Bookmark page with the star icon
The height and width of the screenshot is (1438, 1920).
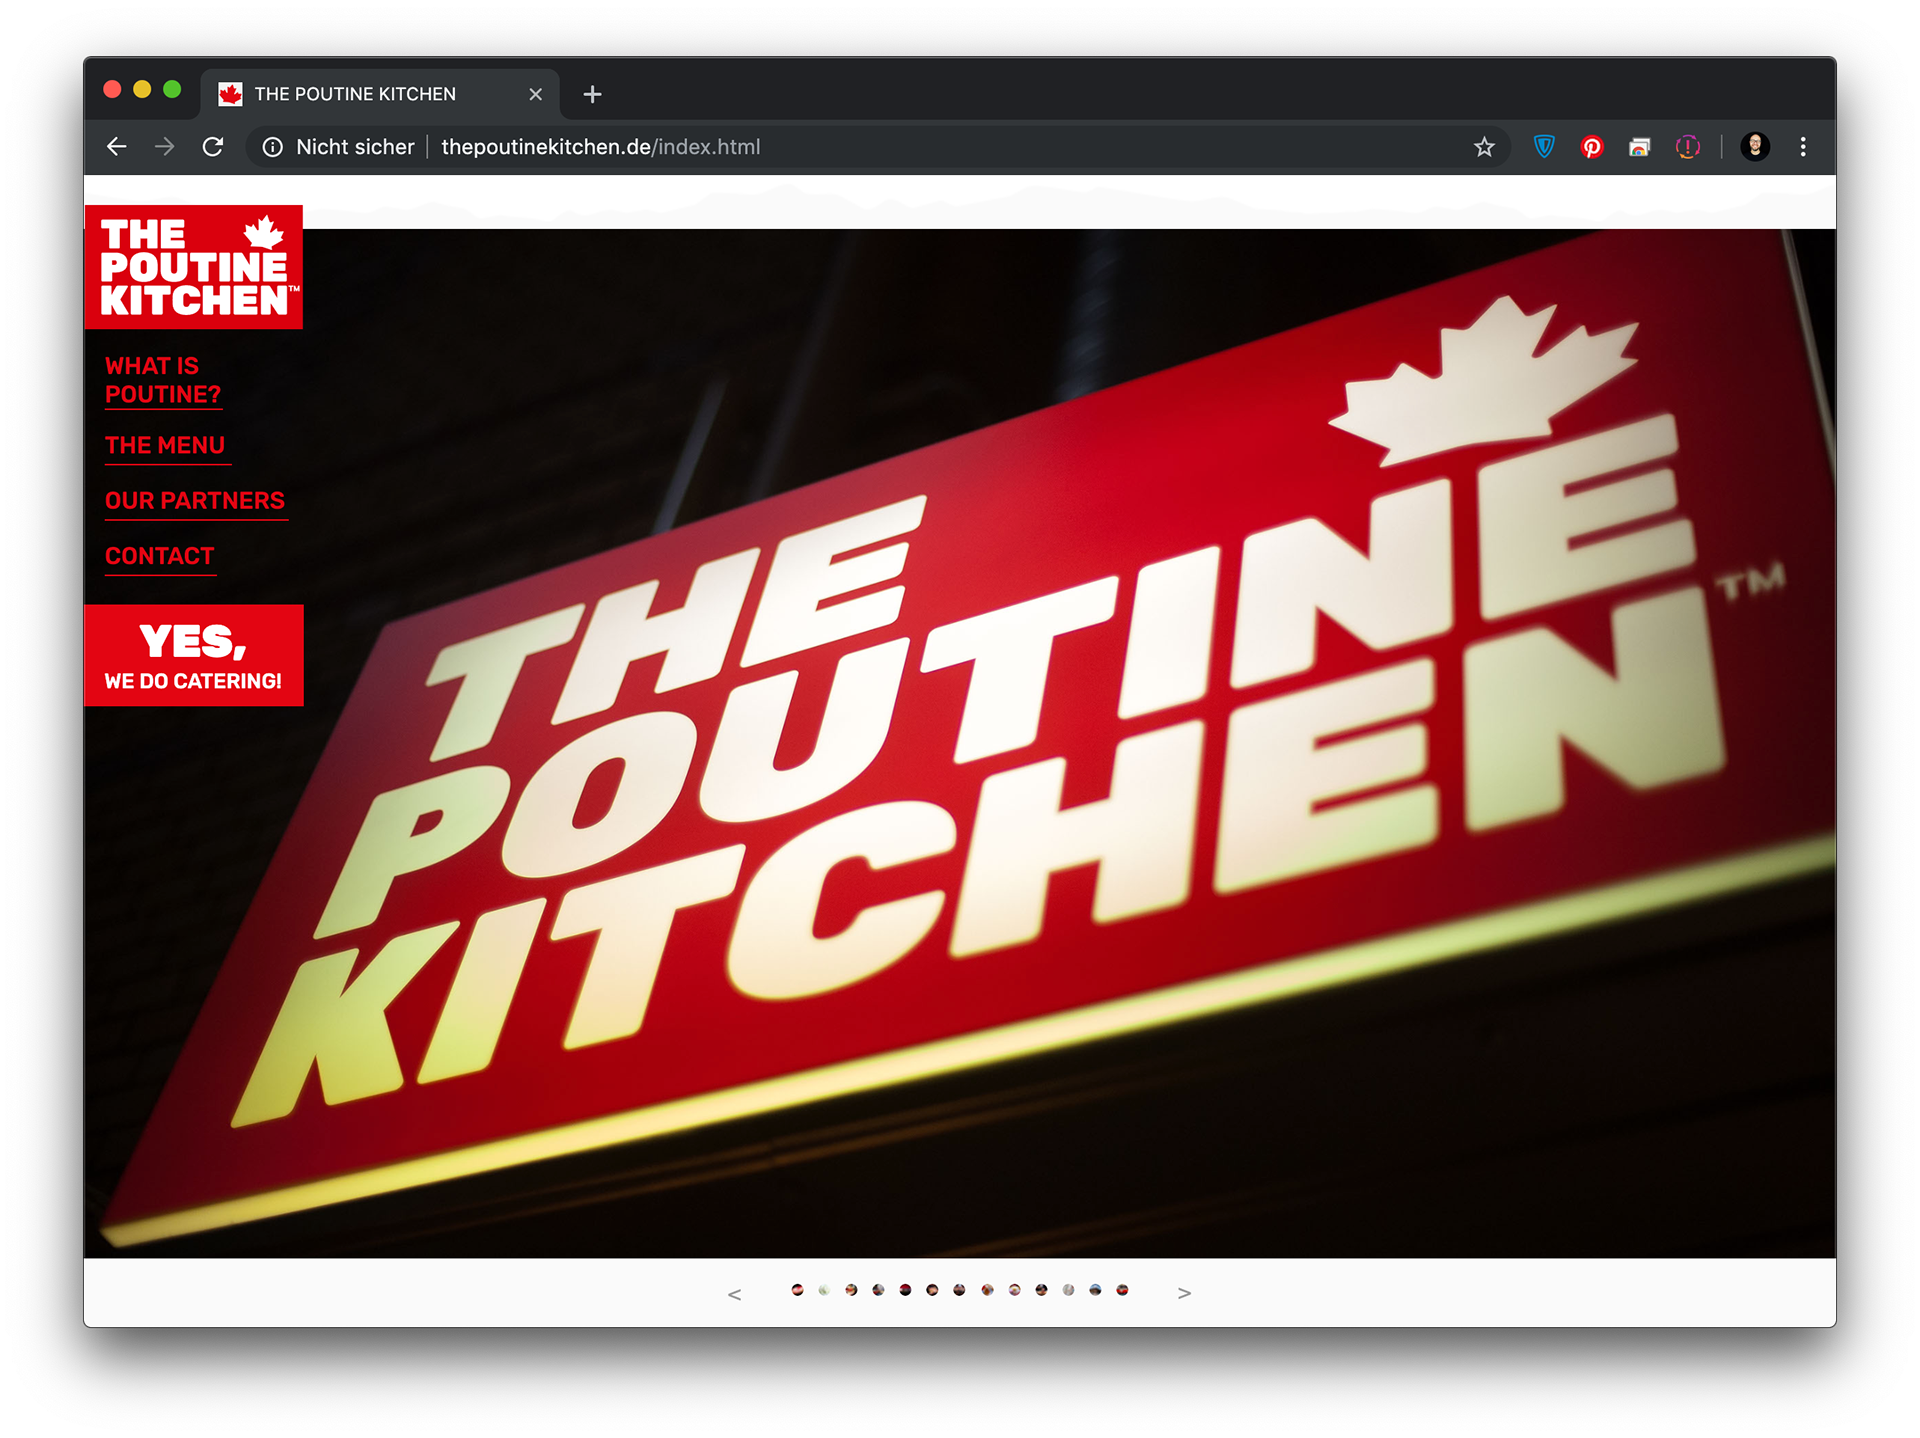(x=1484, y=147)
